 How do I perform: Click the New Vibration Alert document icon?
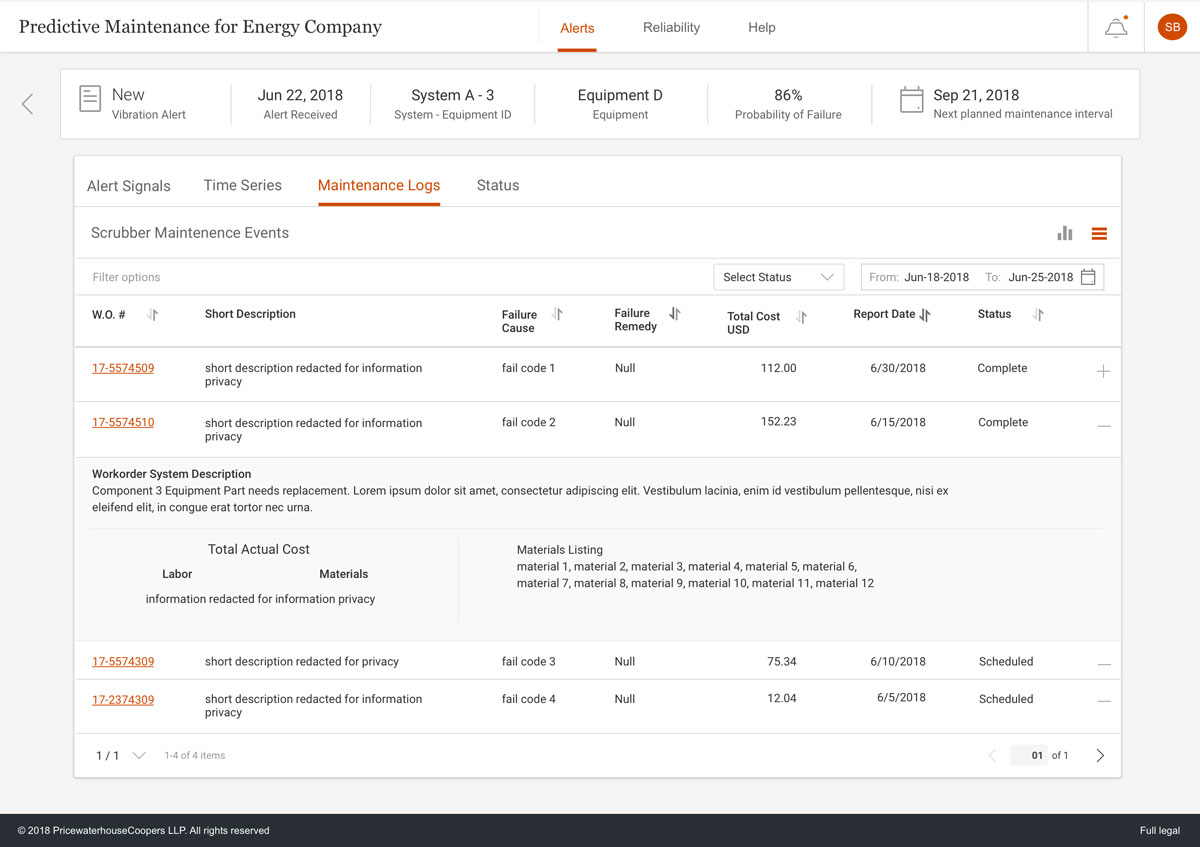90,99
